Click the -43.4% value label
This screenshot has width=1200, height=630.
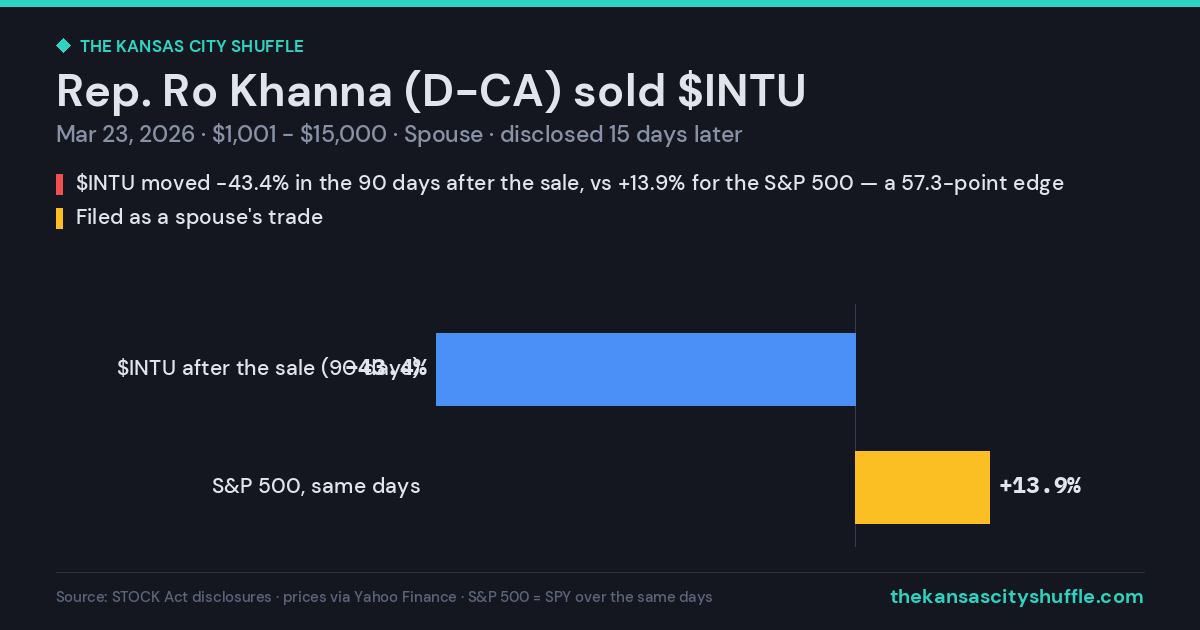(x=387, y=368)
